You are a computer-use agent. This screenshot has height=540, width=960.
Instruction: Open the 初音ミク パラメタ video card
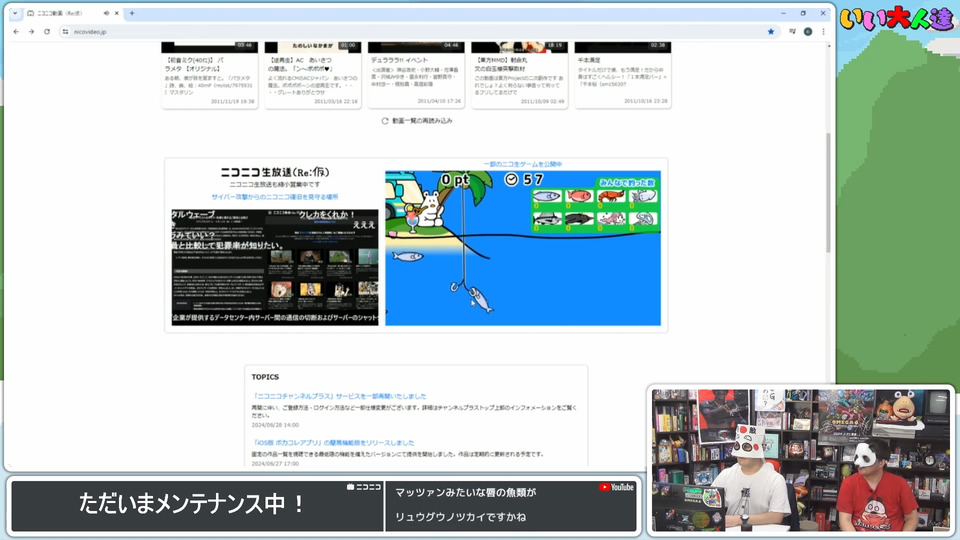(x=209, y=75)
